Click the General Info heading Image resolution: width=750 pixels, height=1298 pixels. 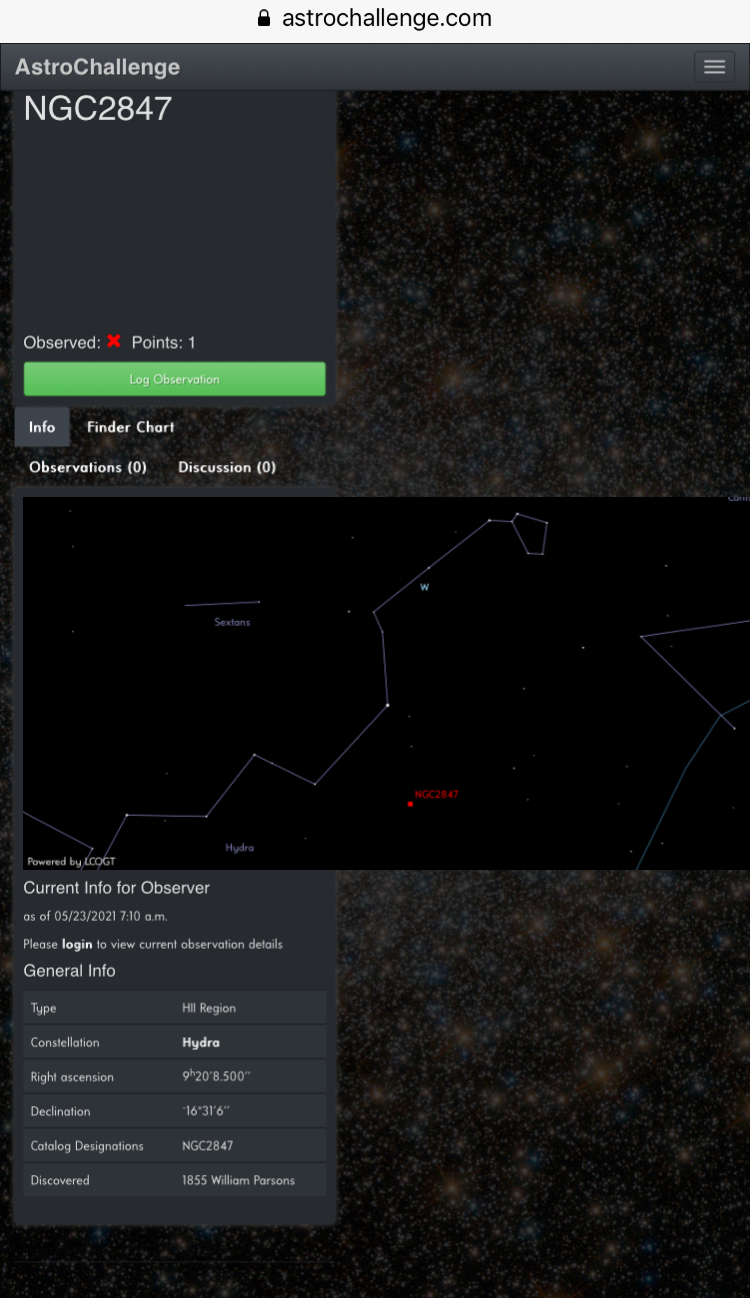point(70,971)
